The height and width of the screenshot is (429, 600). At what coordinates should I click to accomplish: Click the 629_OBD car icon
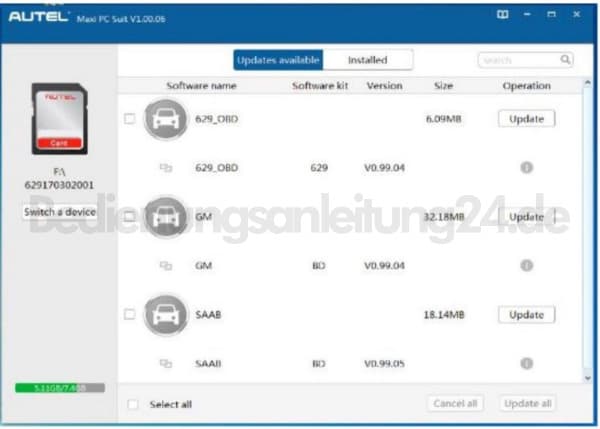click(x=166, y=119)
